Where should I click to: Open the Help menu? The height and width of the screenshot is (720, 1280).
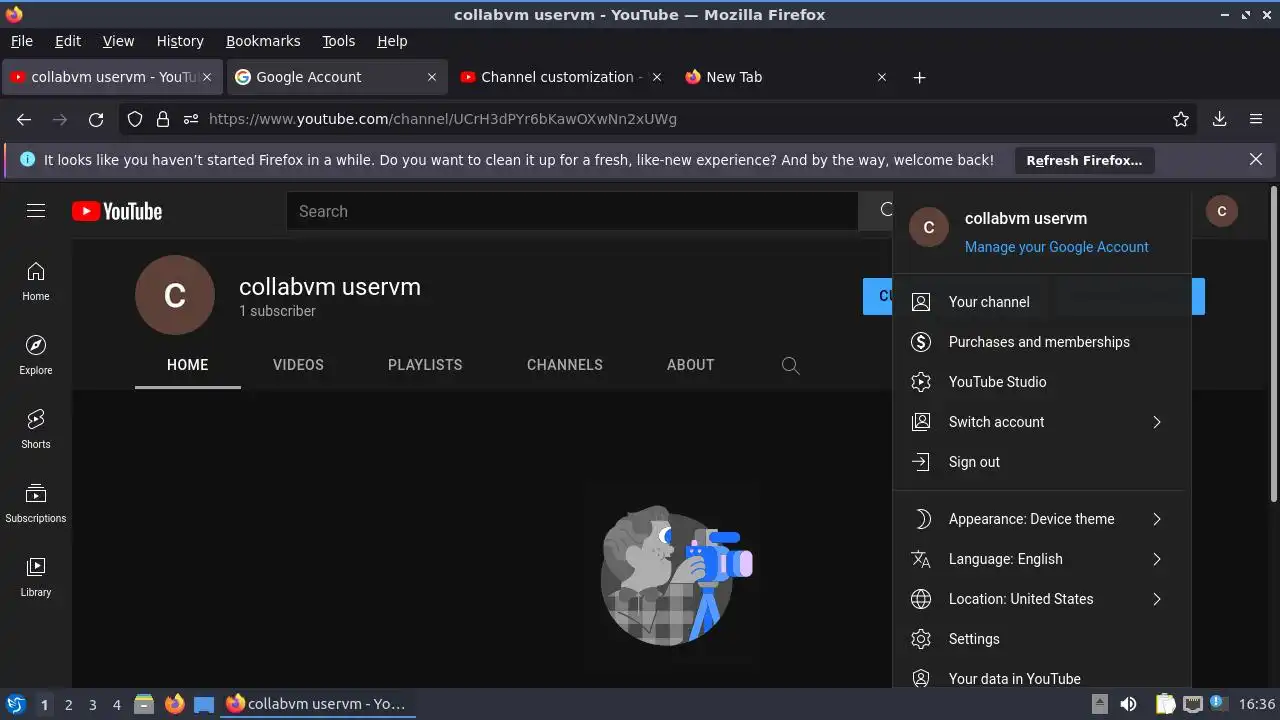[392, 41]
